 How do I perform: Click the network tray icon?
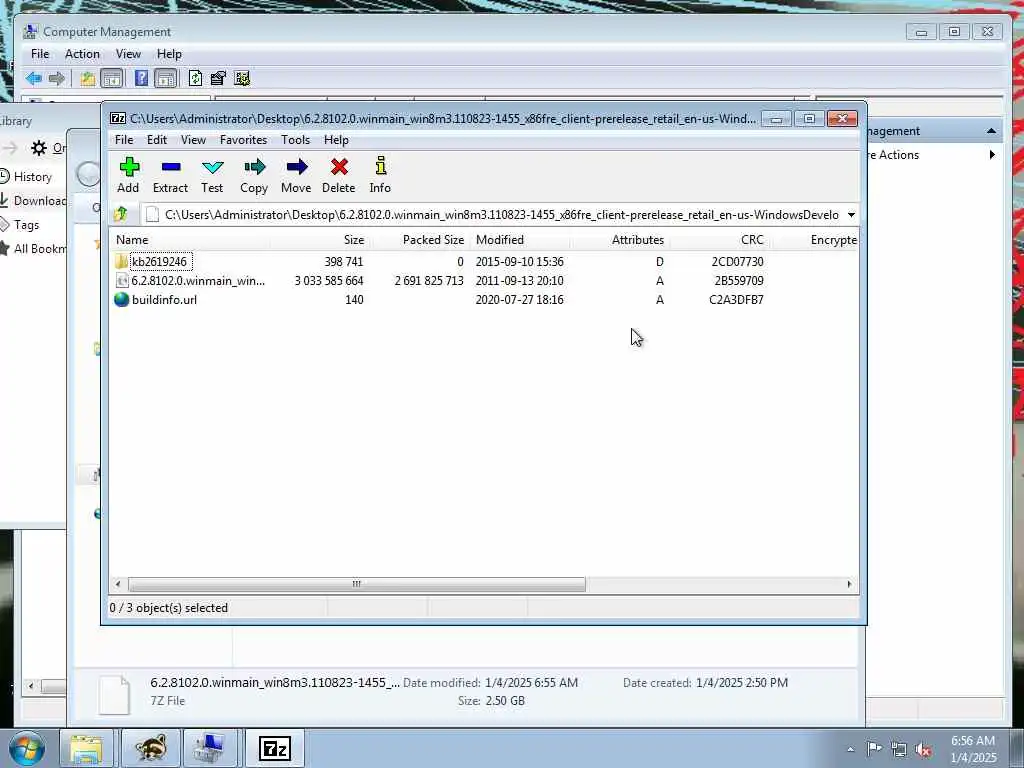[899, 749]
